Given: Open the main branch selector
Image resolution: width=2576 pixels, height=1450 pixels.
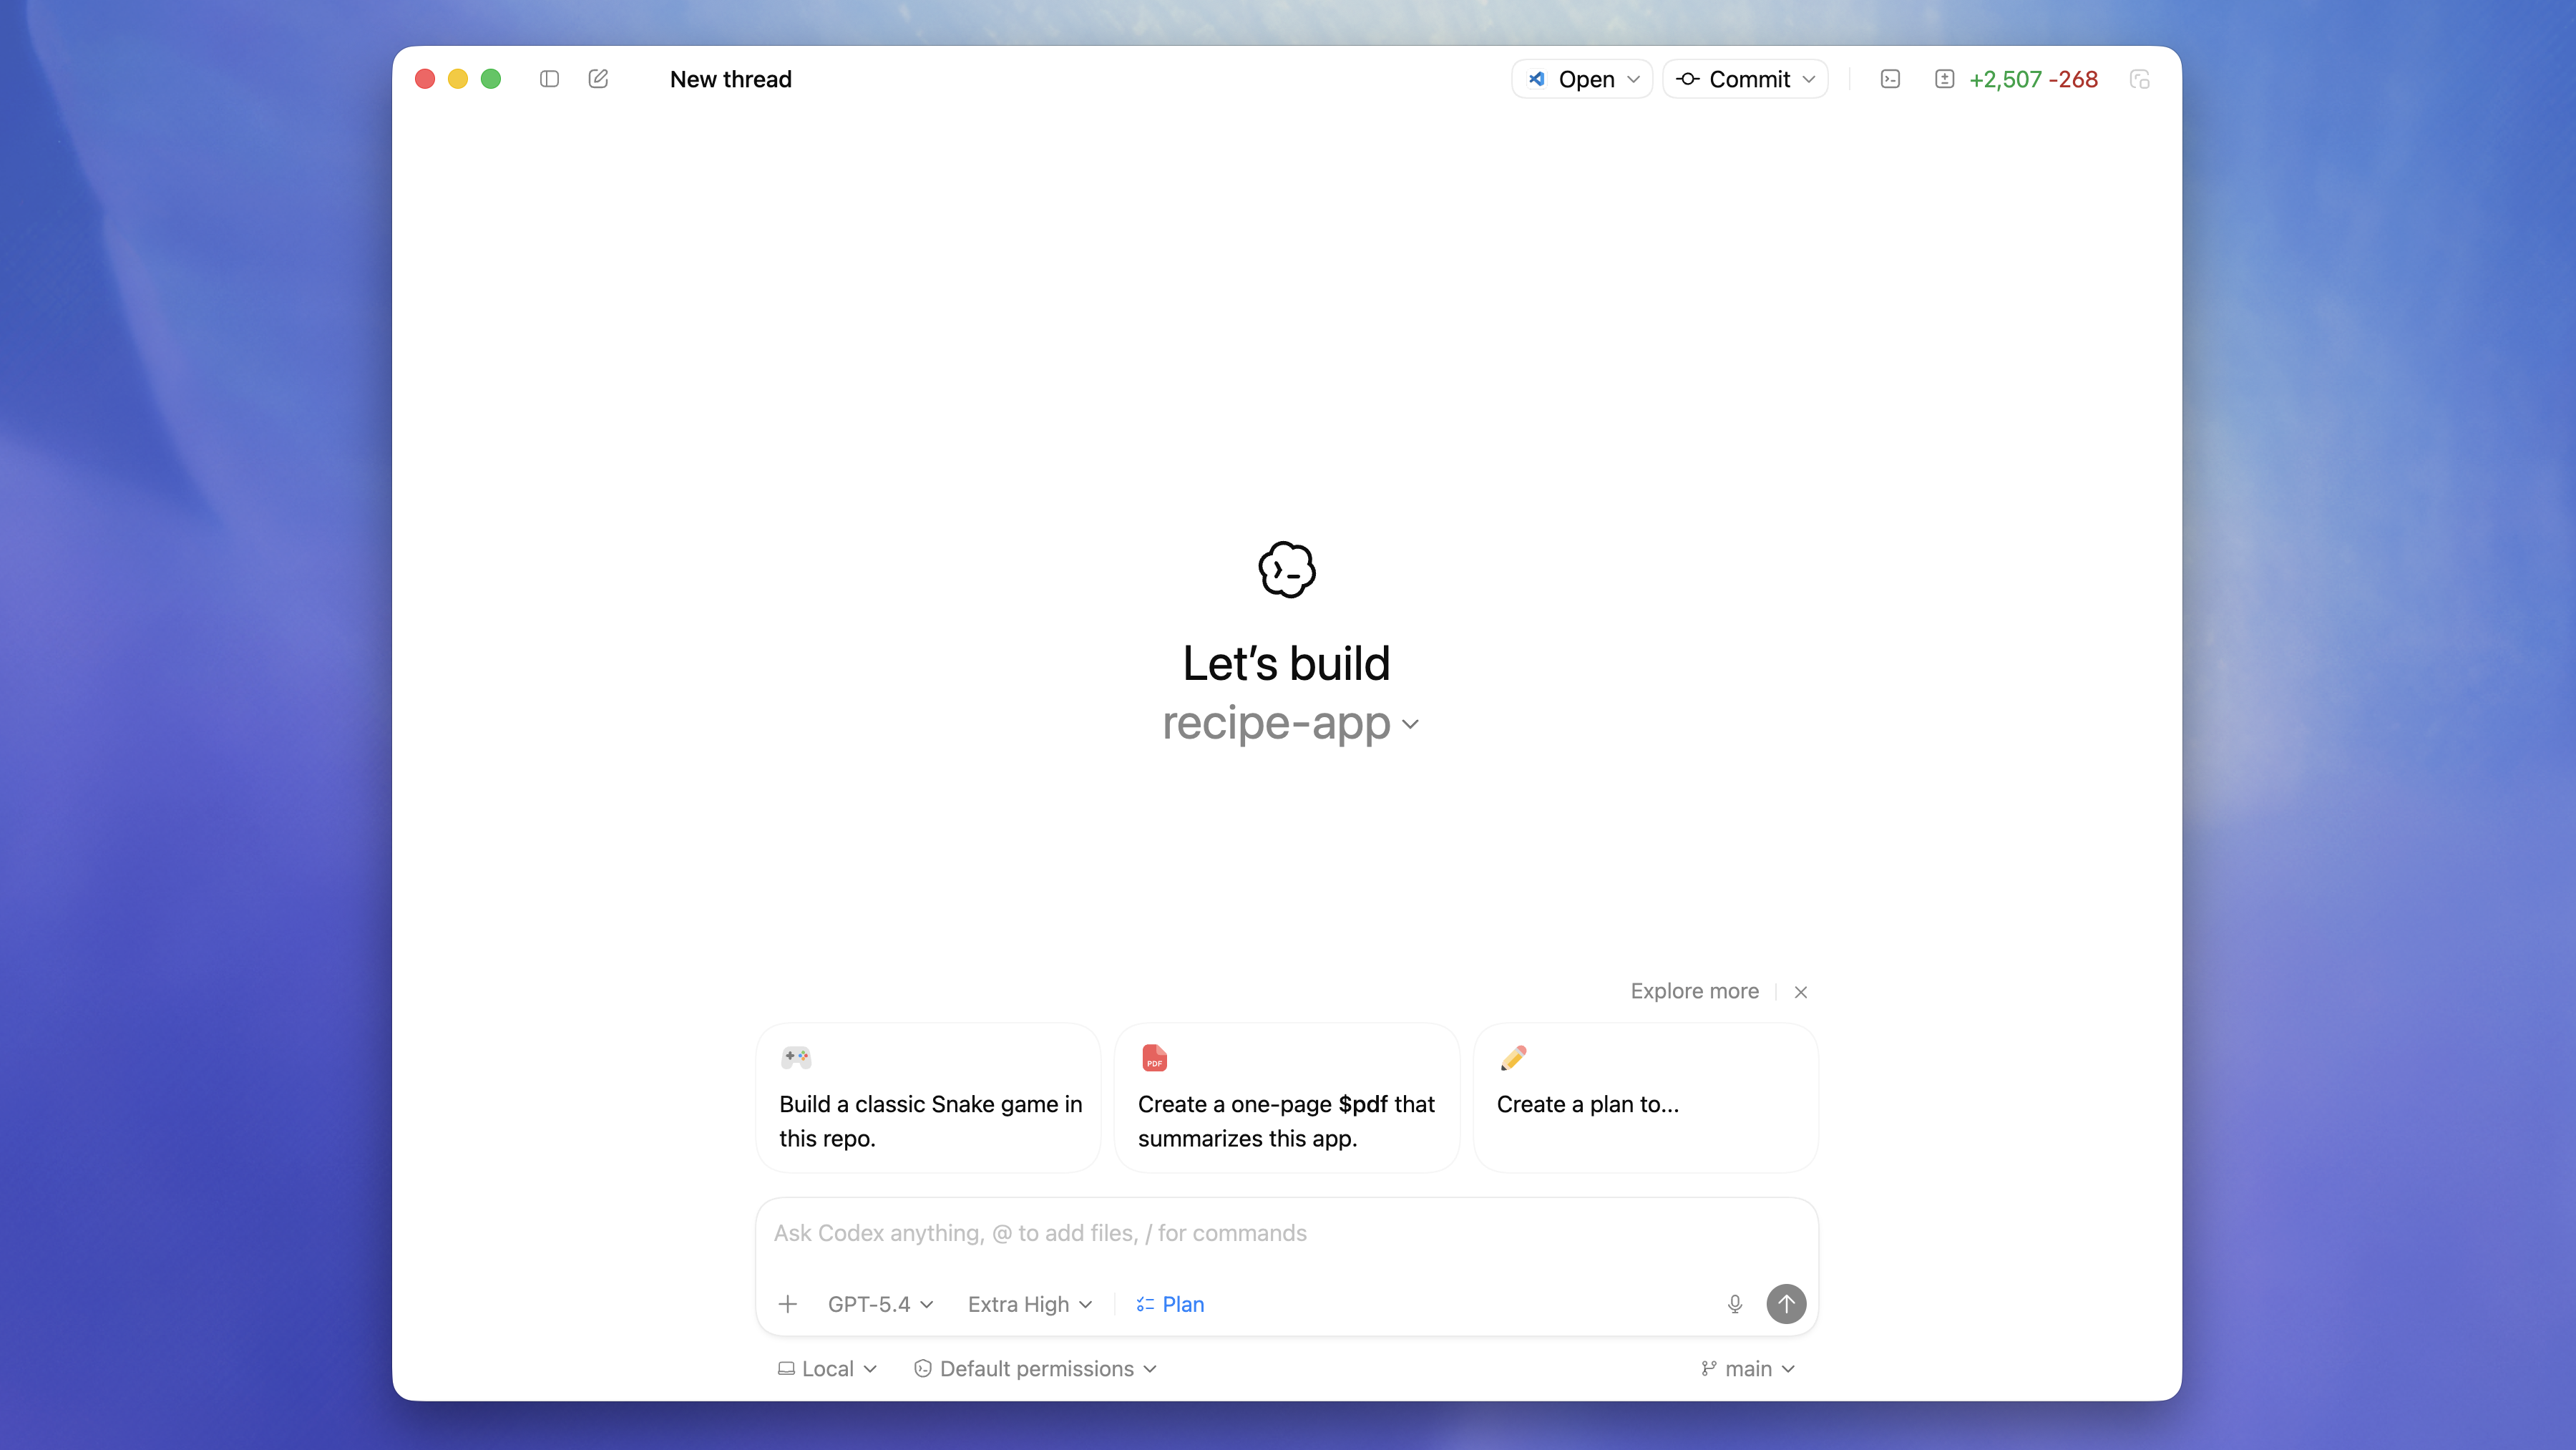Looking at the screenshot, I should click(1747, 1368).
